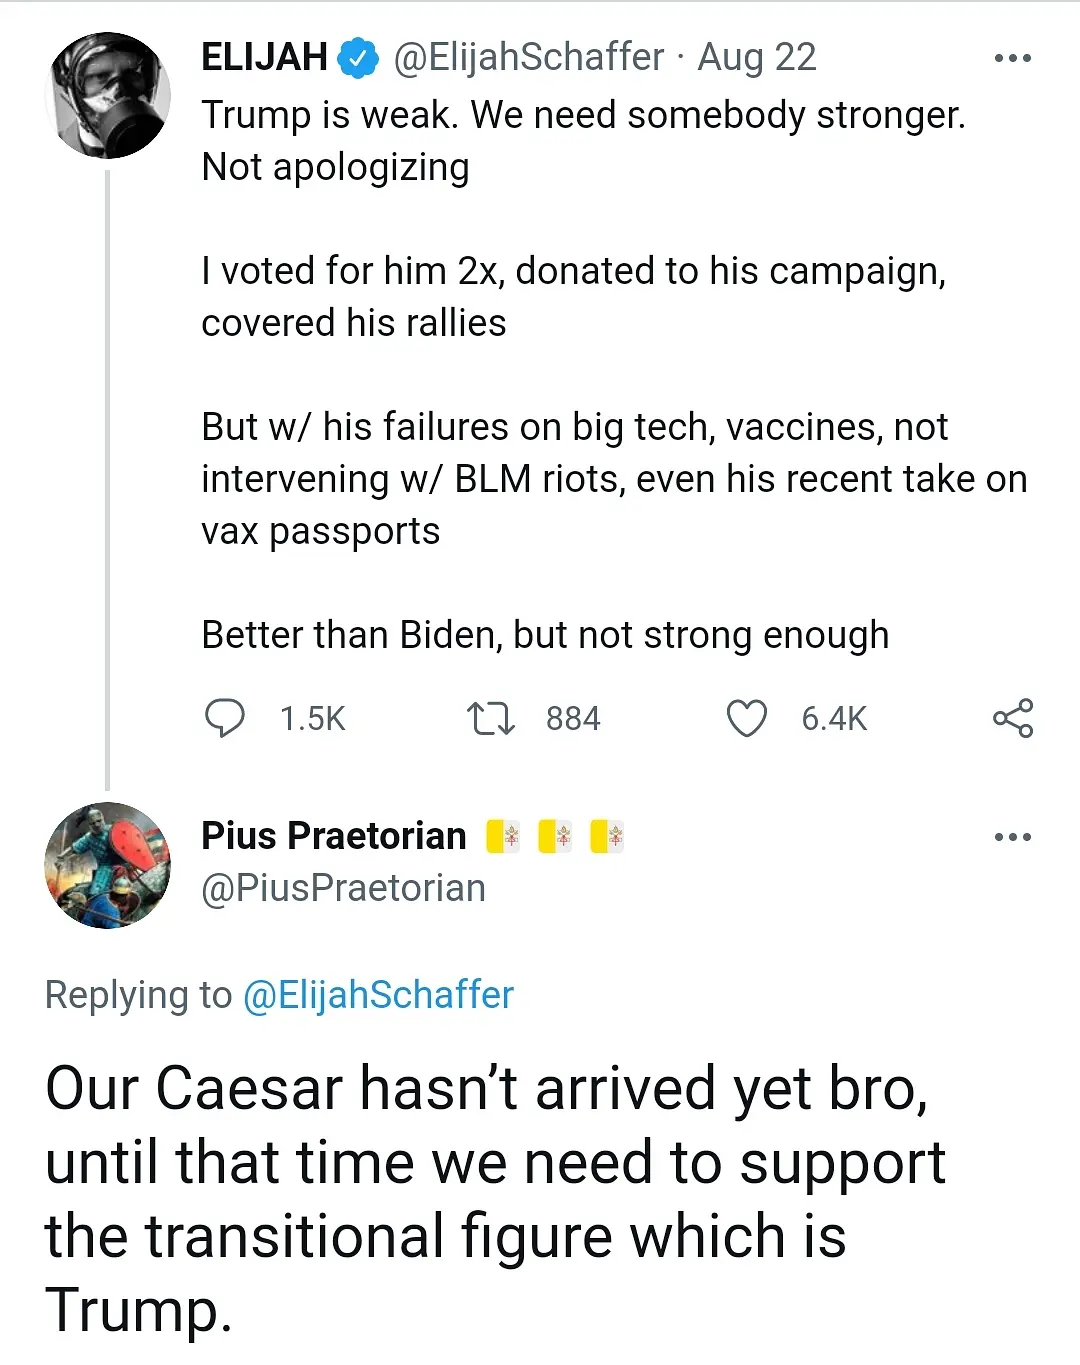The width and height of the screenshot is (1080, 1365).
Task: Click the @ElijahSchaffer handle in tweet header
Action: 528,57
